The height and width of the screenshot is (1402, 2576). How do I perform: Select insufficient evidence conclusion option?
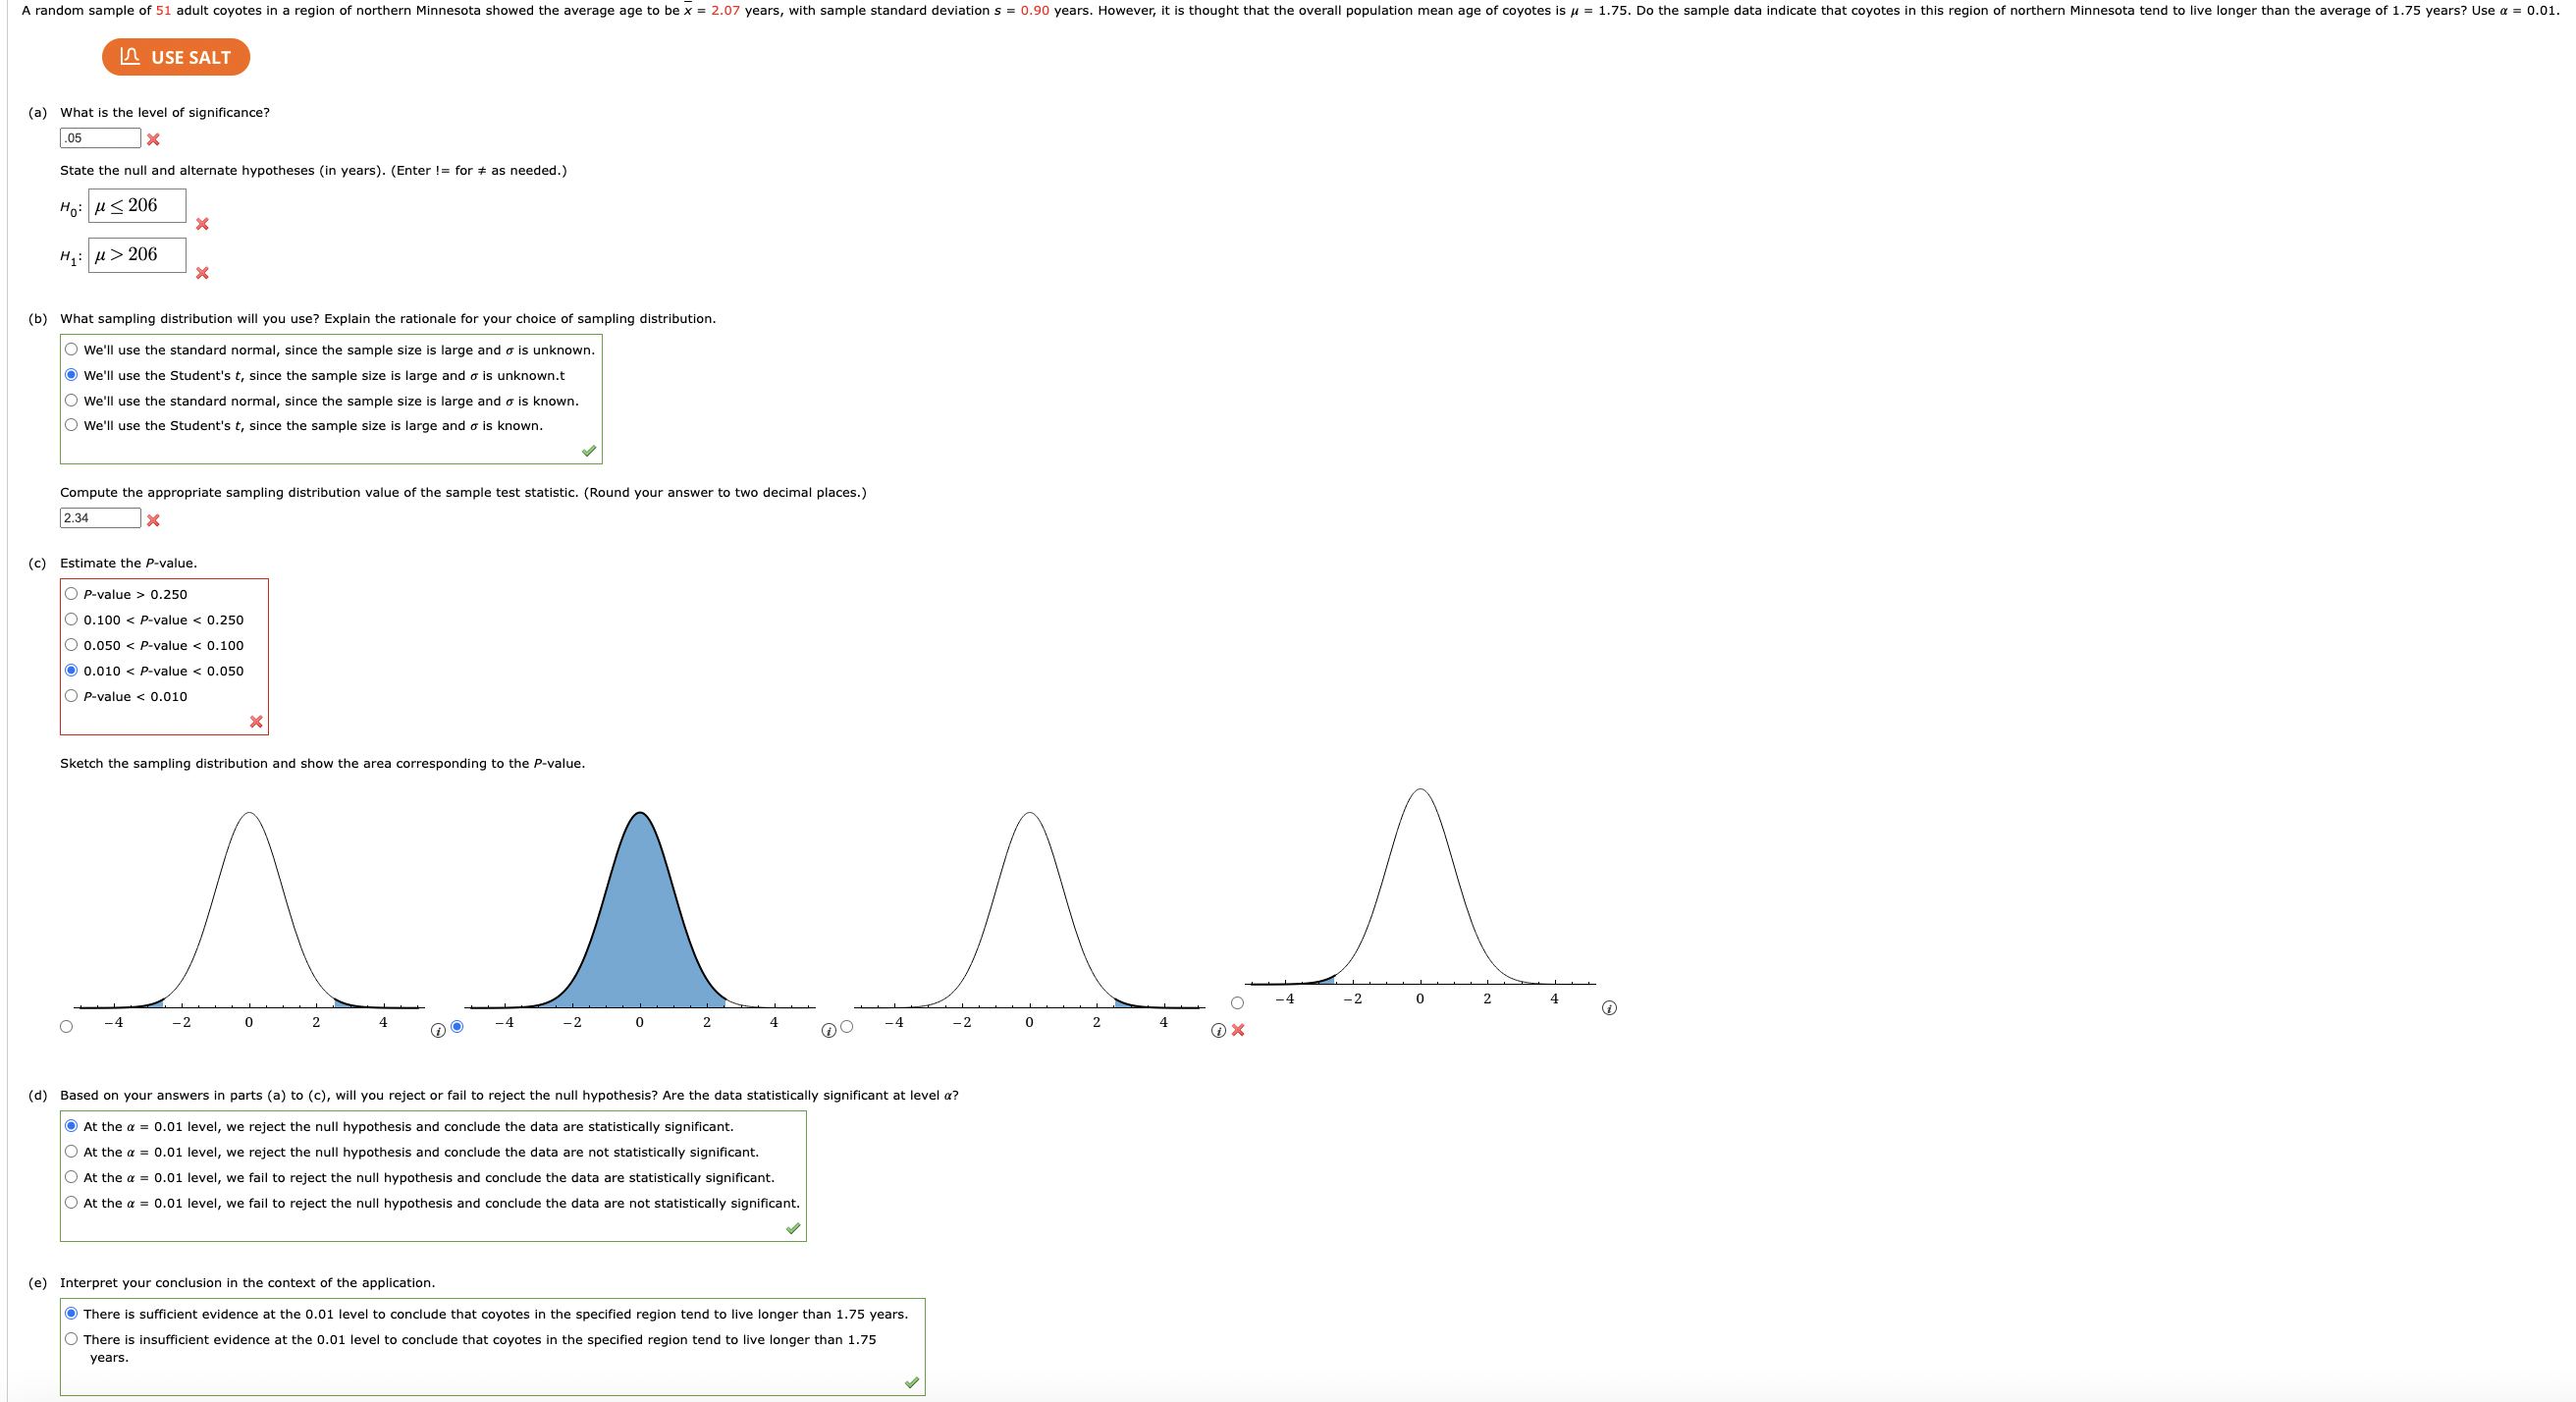(x=71, y=1340)
